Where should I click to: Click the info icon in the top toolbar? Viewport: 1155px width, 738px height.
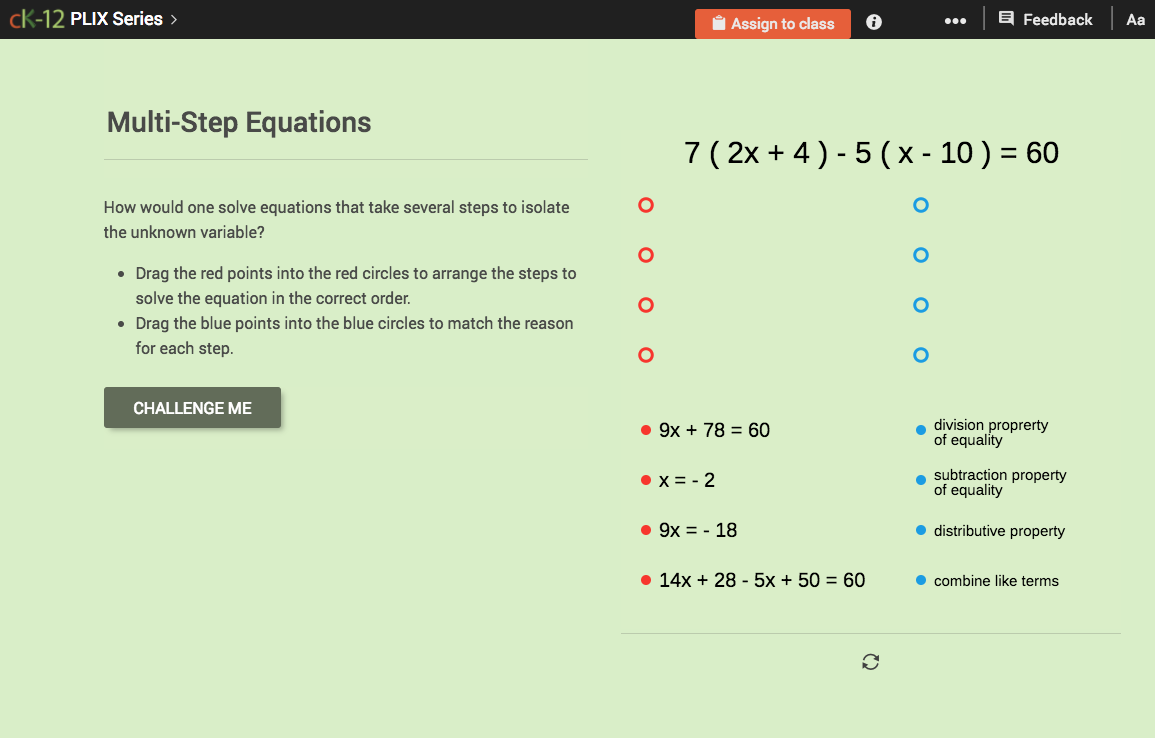coord(873,21)
